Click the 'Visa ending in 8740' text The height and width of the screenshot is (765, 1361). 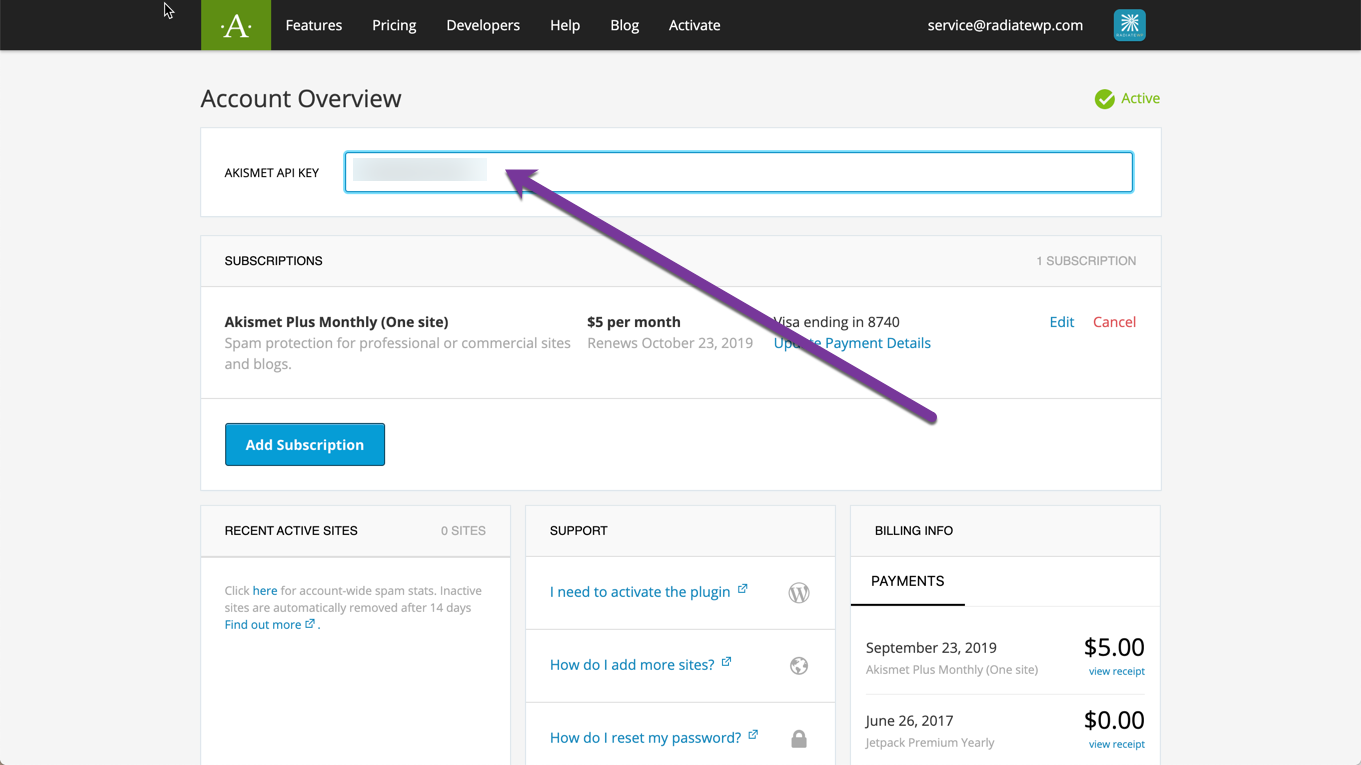(837, 322)
